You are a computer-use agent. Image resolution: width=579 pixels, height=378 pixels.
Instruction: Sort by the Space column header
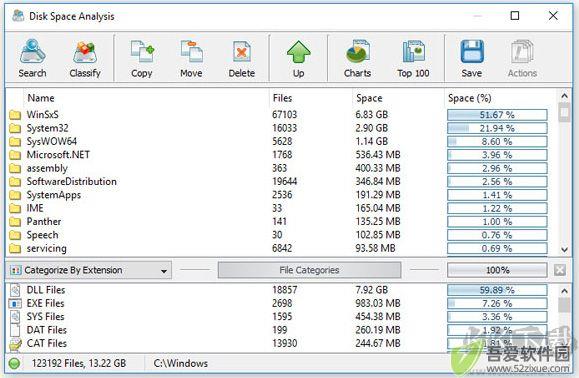(x=369, y=98)
